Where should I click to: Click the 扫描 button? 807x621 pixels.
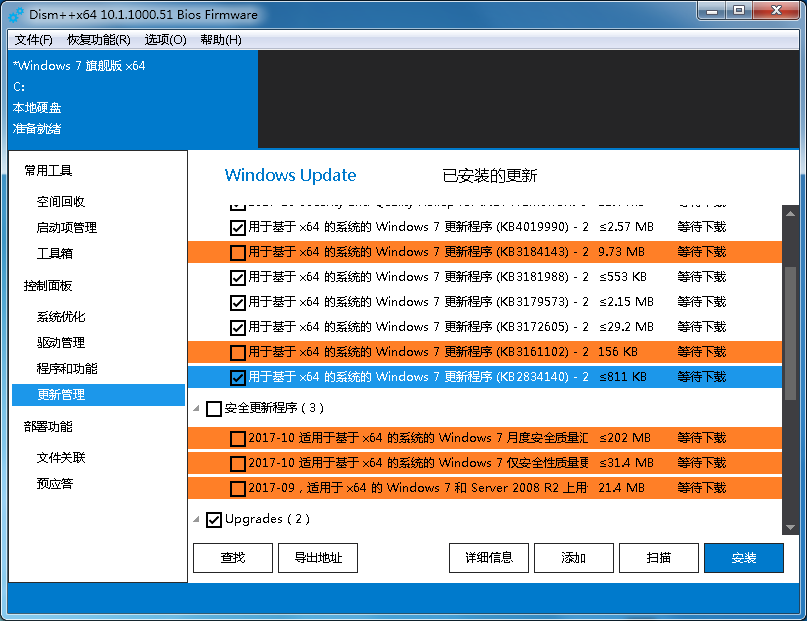pos(659,558)
